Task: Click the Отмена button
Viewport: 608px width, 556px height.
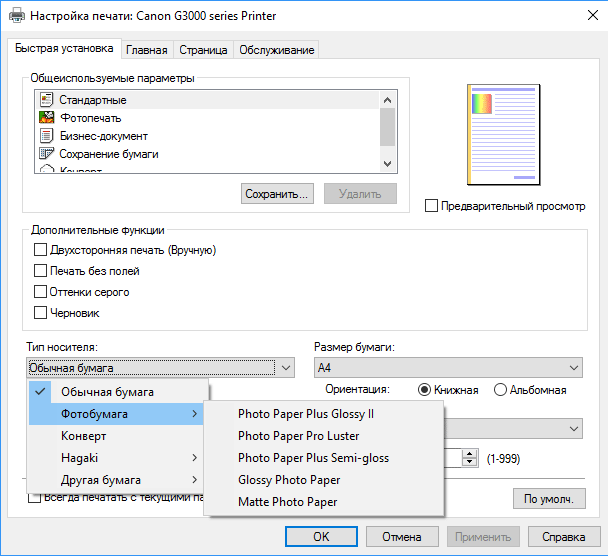Action: coord(402,537)
